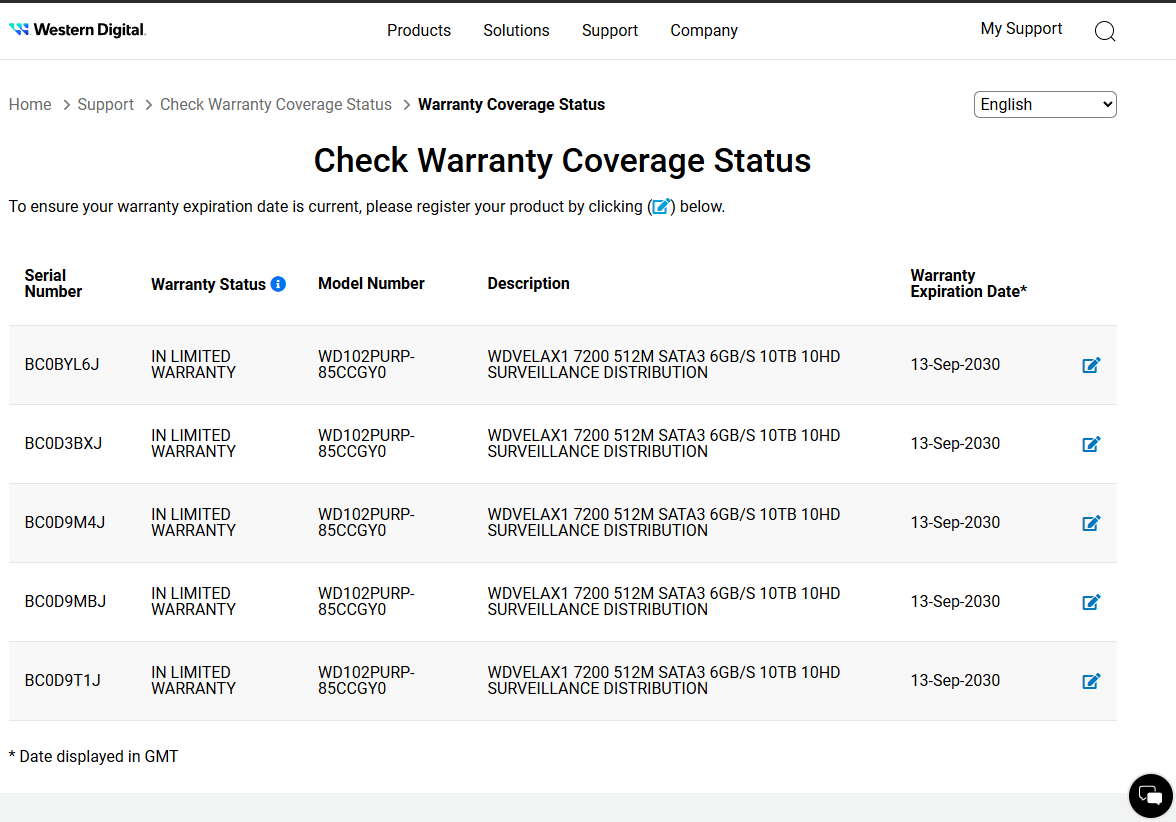Open the Solutions menu
Viewport: 1176px width, 822px height.
(x=516, y=31)
